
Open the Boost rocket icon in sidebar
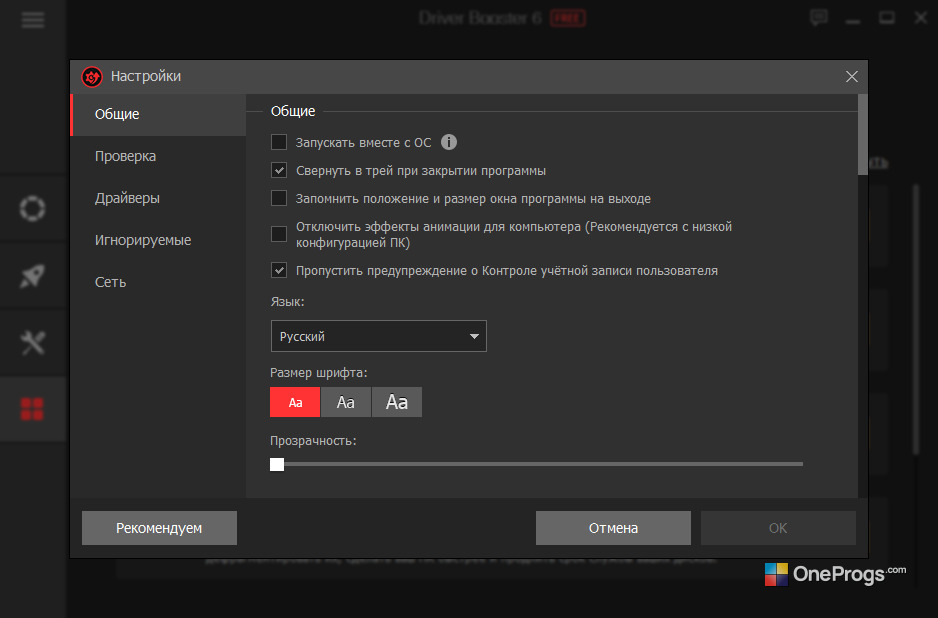pyautogui.click(x=32, y=276)
